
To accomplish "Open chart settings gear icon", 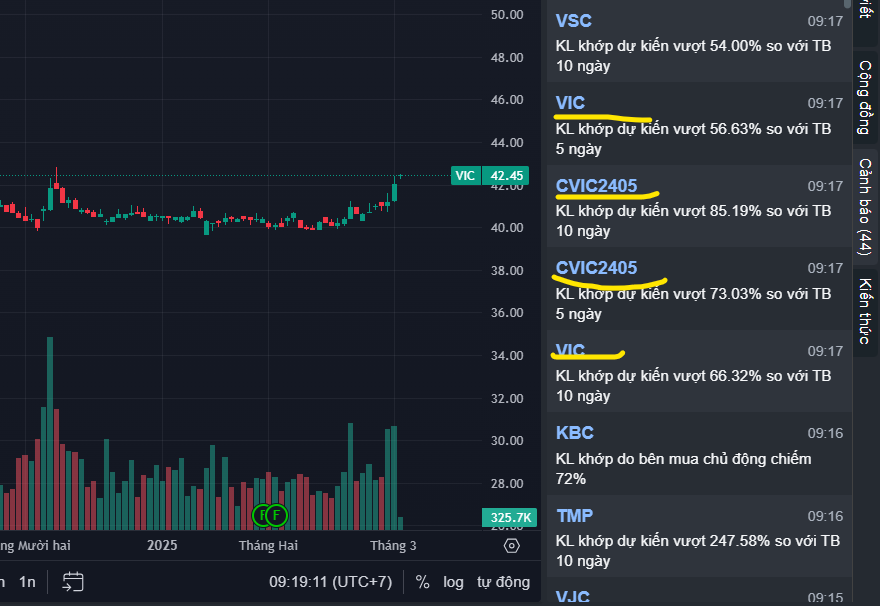I will (x=511, y=545).
